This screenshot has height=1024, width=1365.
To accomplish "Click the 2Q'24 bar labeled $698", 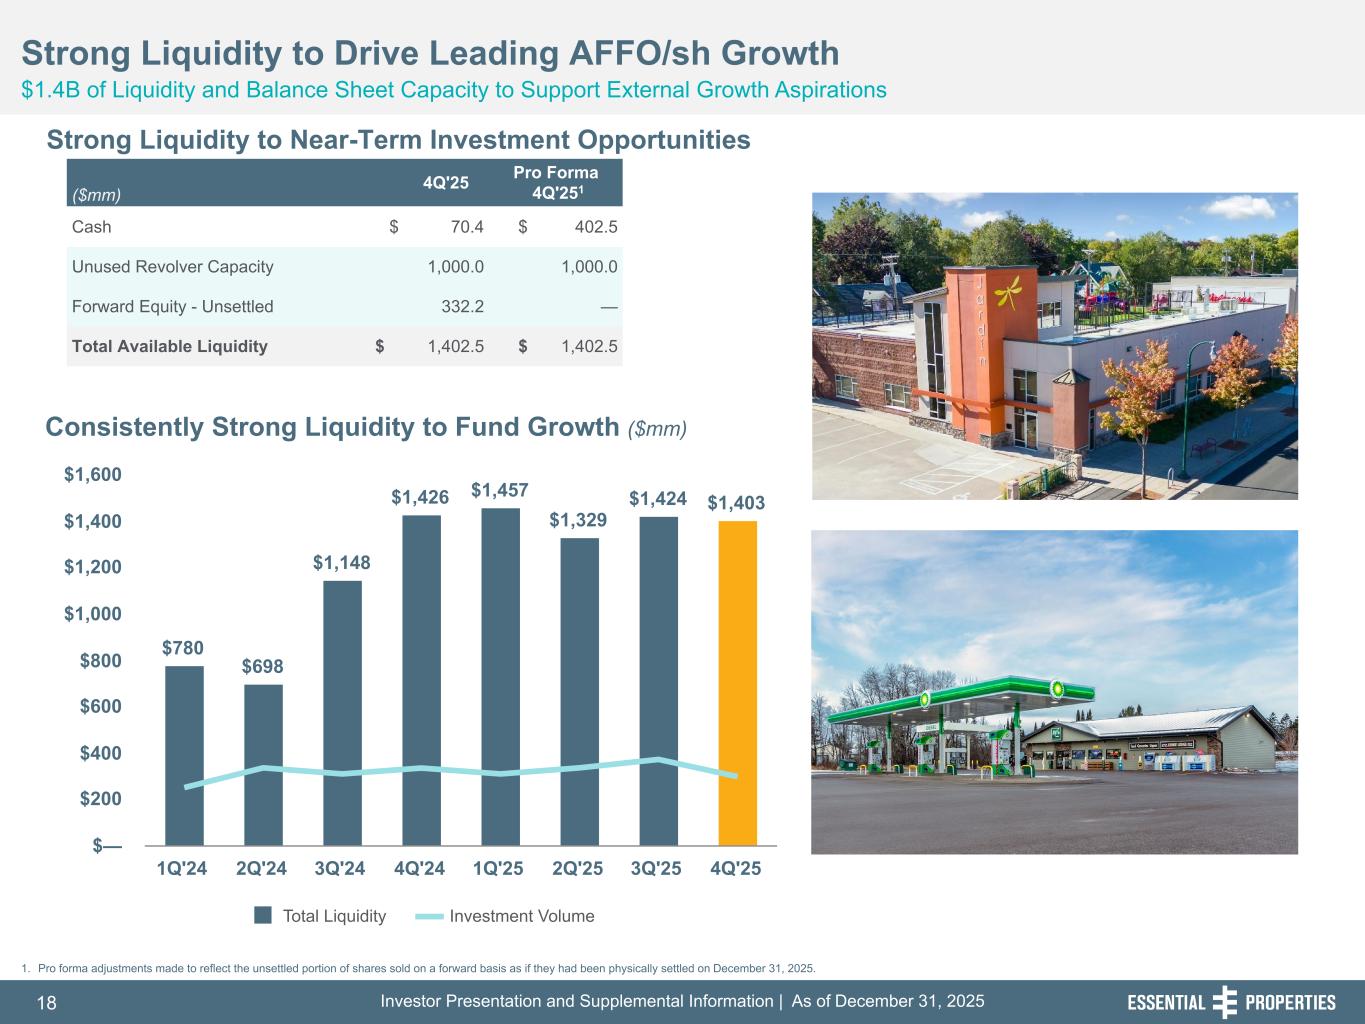I will coord(263,764).
